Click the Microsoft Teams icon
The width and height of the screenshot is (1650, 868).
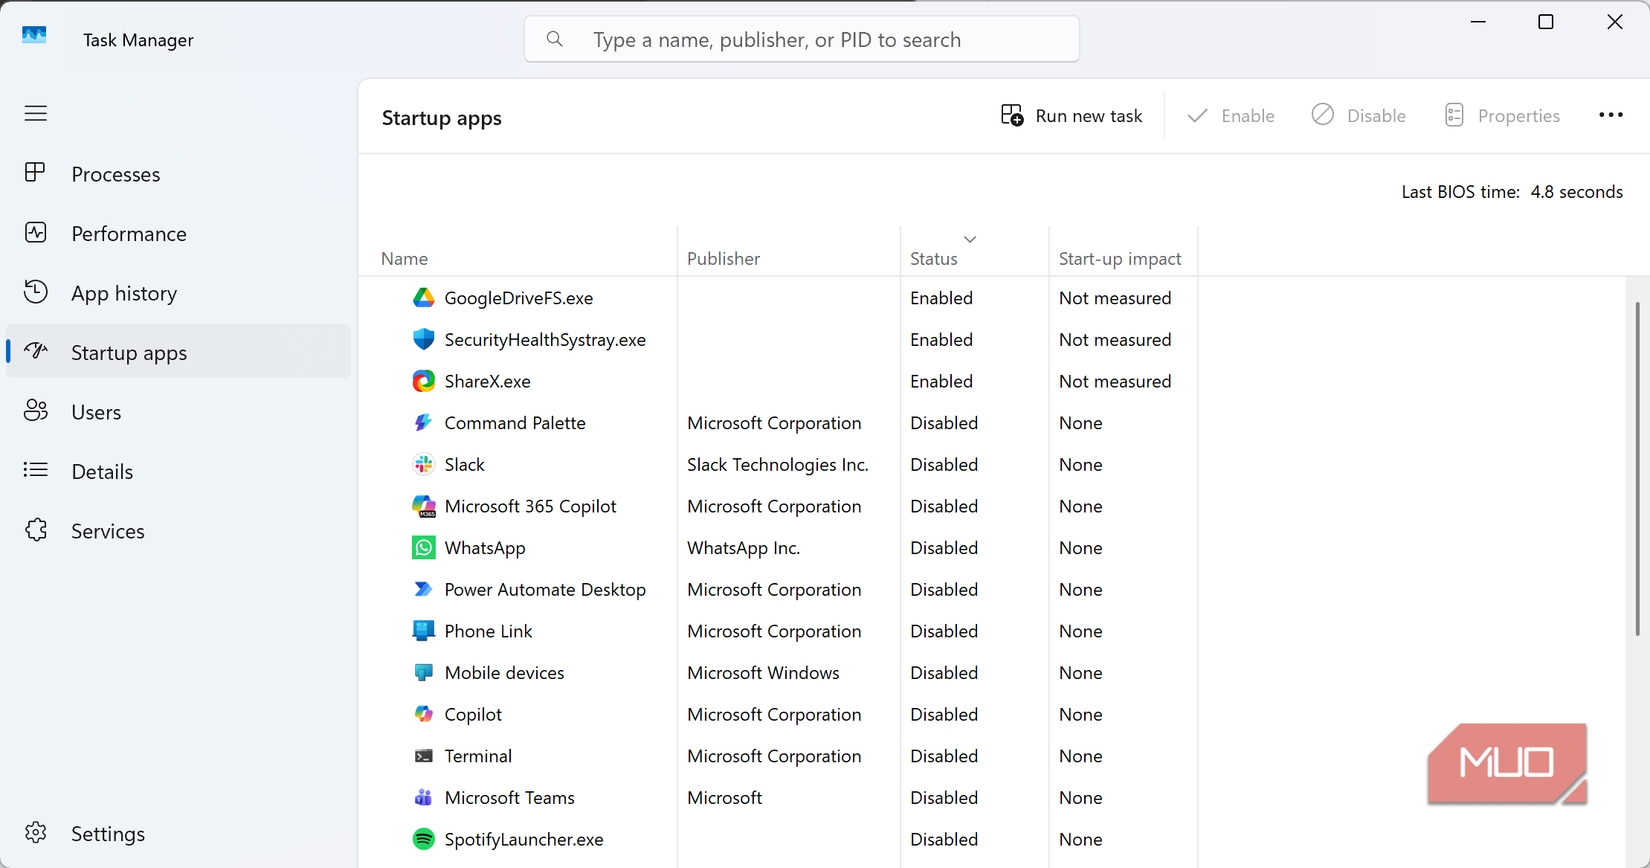click(x=424, y=798)
